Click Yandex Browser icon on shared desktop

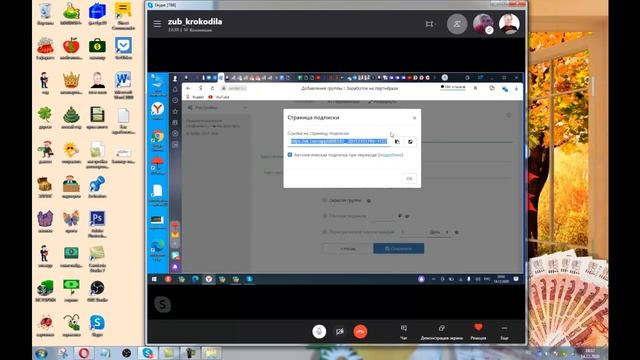click(x=158, y=110)
